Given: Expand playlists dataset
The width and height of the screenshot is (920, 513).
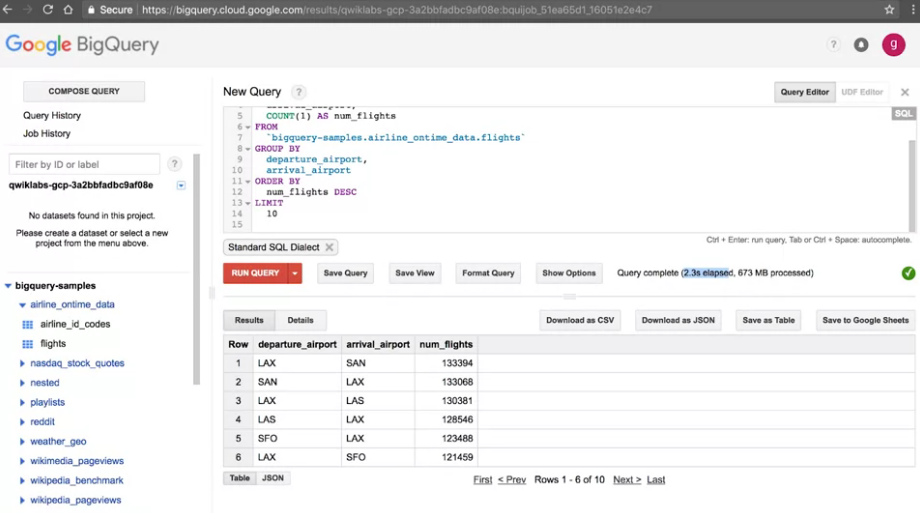Looking at the screenshot, I should 22,403.
